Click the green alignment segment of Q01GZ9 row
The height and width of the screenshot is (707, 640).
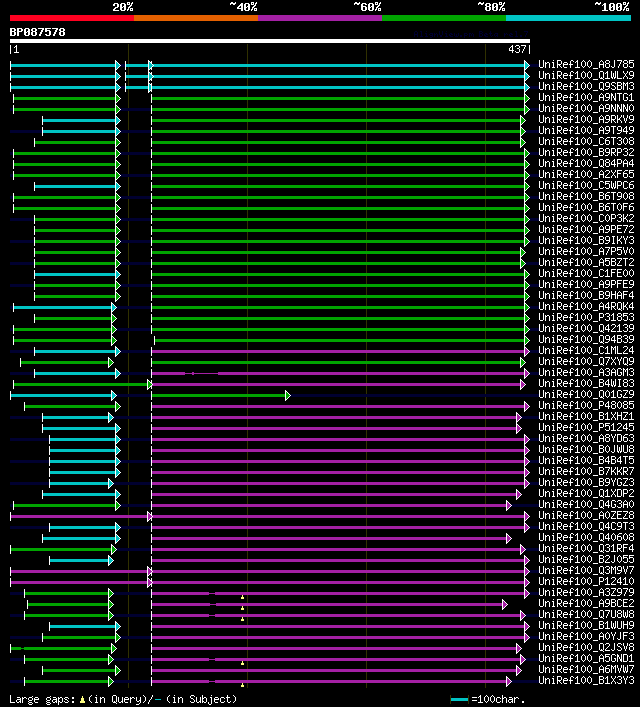tap(221, 395)
